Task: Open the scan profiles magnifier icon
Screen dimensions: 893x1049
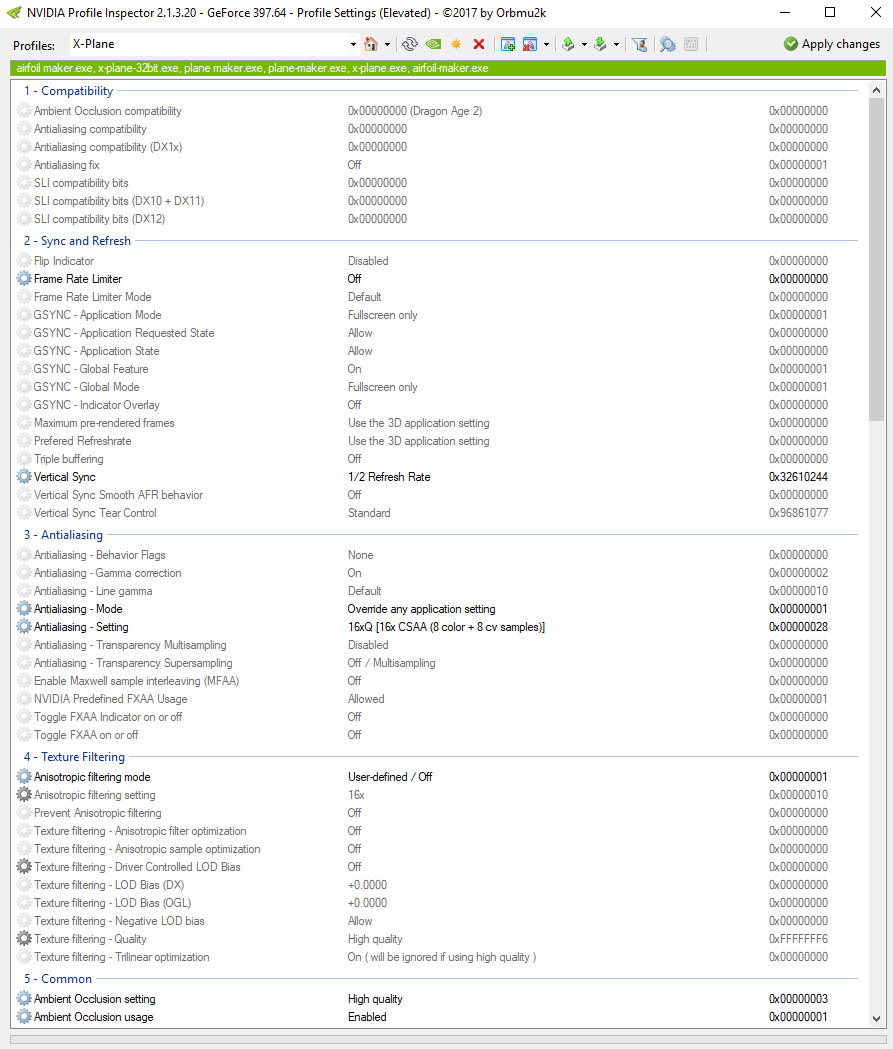Action: (668, 44)
